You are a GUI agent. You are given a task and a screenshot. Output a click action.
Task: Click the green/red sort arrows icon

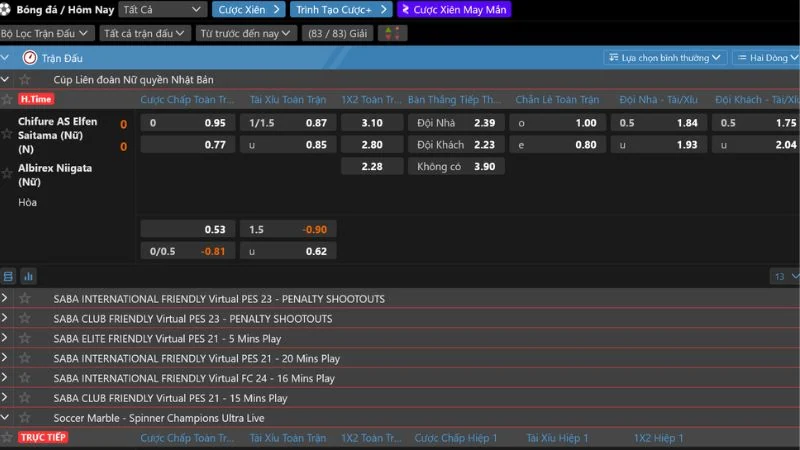(x=392, y=33)
